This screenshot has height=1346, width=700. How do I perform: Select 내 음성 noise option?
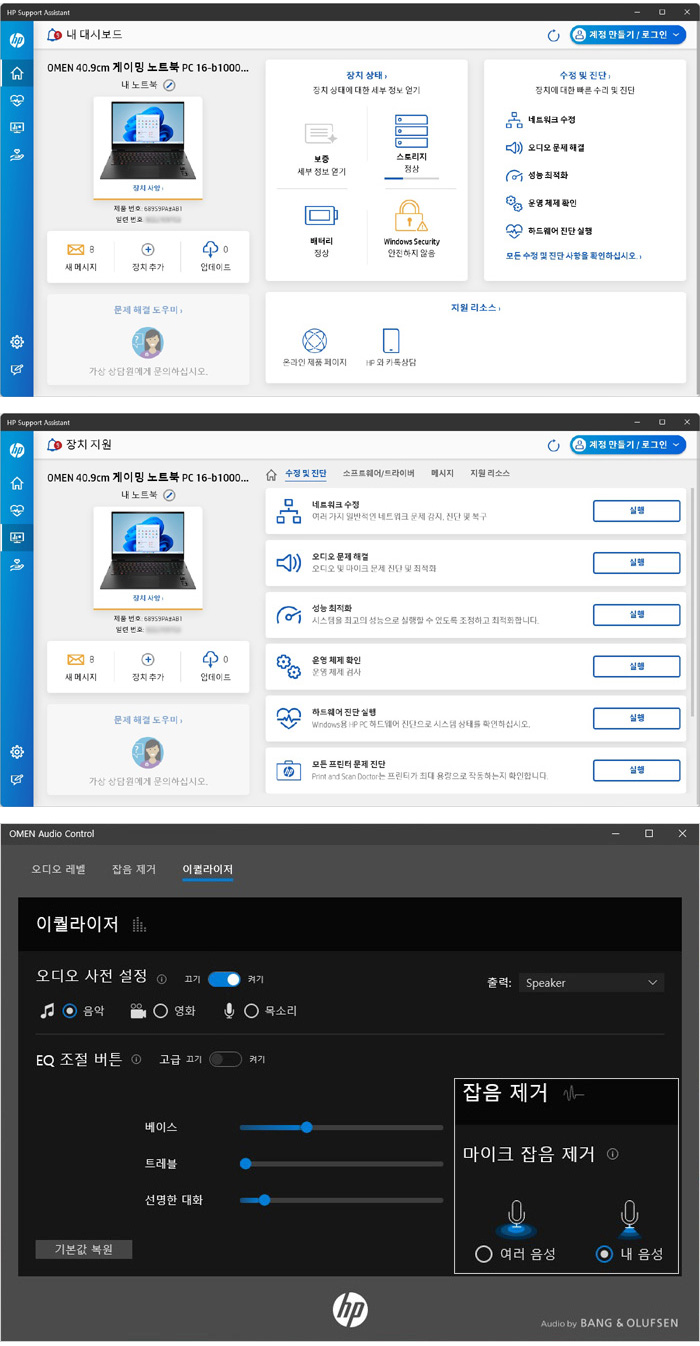(x=604, y=1253)
